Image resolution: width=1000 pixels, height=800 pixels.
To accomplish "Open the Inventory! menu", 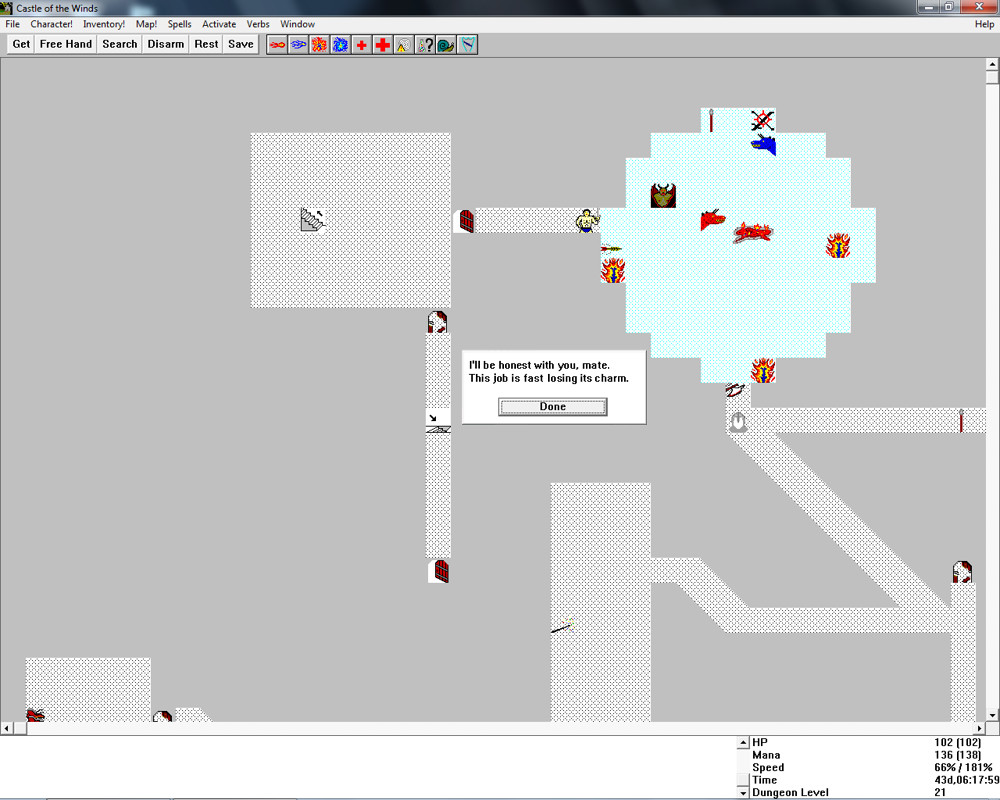I will pos(104,24).
